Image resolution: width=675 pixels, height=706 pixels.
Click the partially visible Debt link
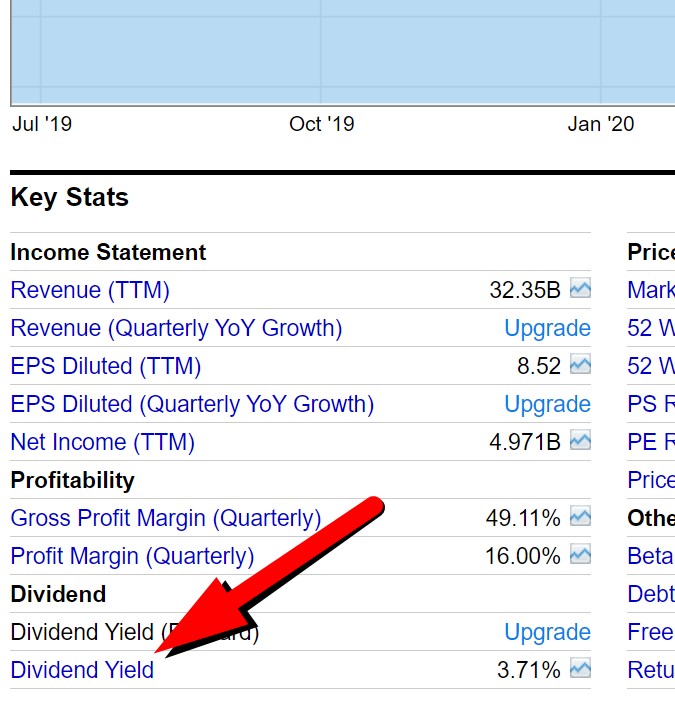point(650,595)
